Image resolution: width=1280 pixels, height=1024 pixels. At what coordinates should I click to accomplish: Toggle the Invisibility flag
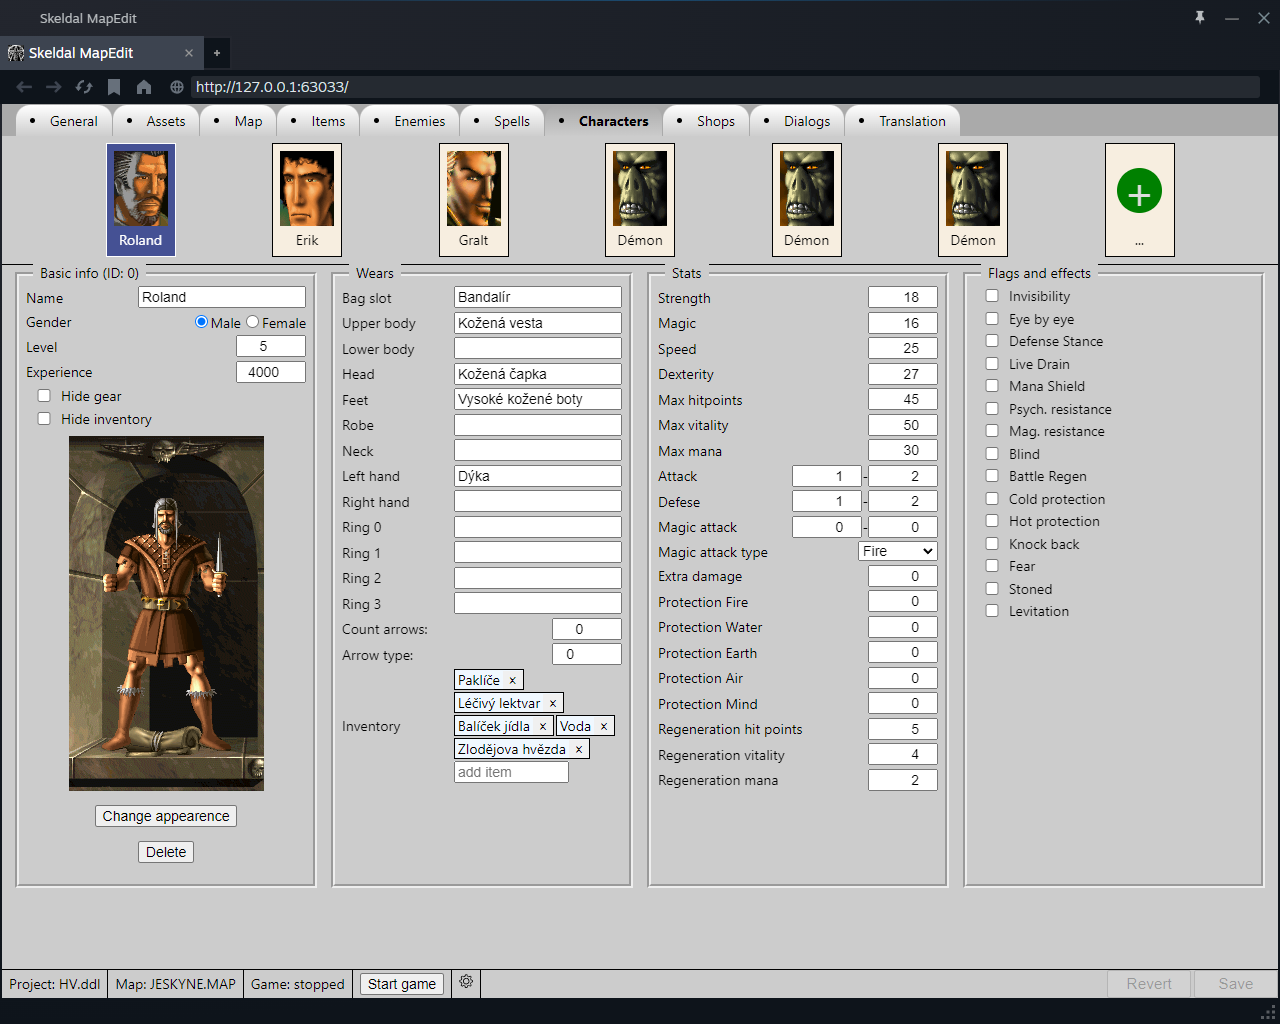tap(992, 296)
